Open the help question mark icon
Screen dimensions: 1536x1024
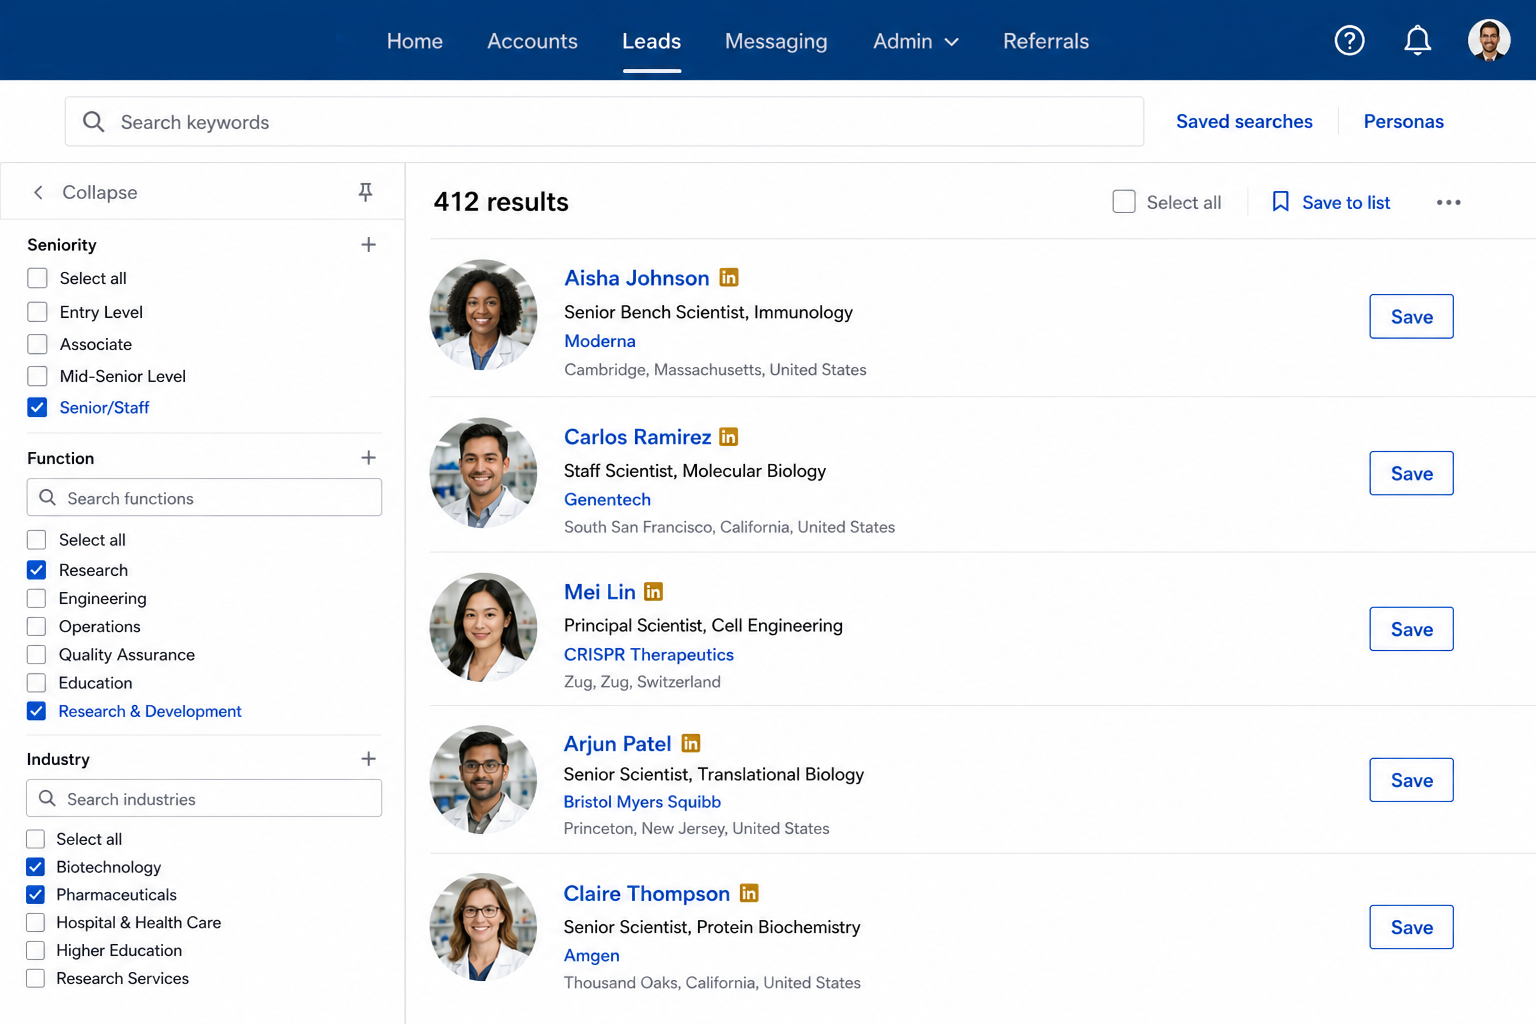pos(1349,40)
